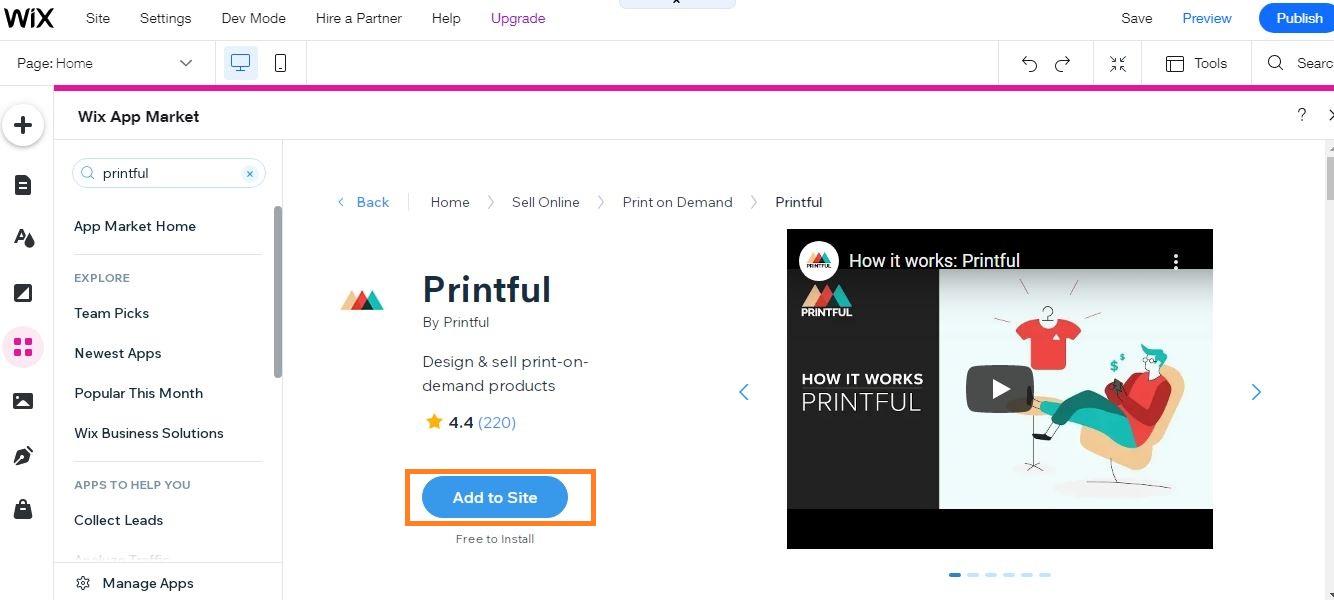1334x600 pixels.
Task: Open the Settings menu
Action: [x=165, y=18]
